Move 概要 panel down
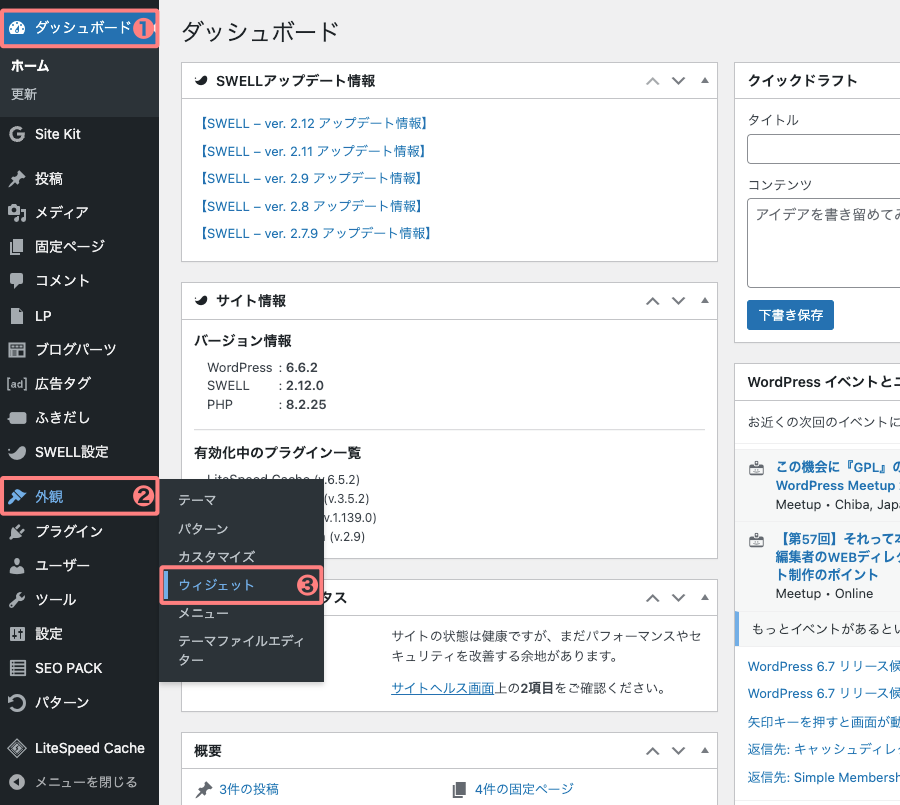900x805 pixels. [678, 751]
